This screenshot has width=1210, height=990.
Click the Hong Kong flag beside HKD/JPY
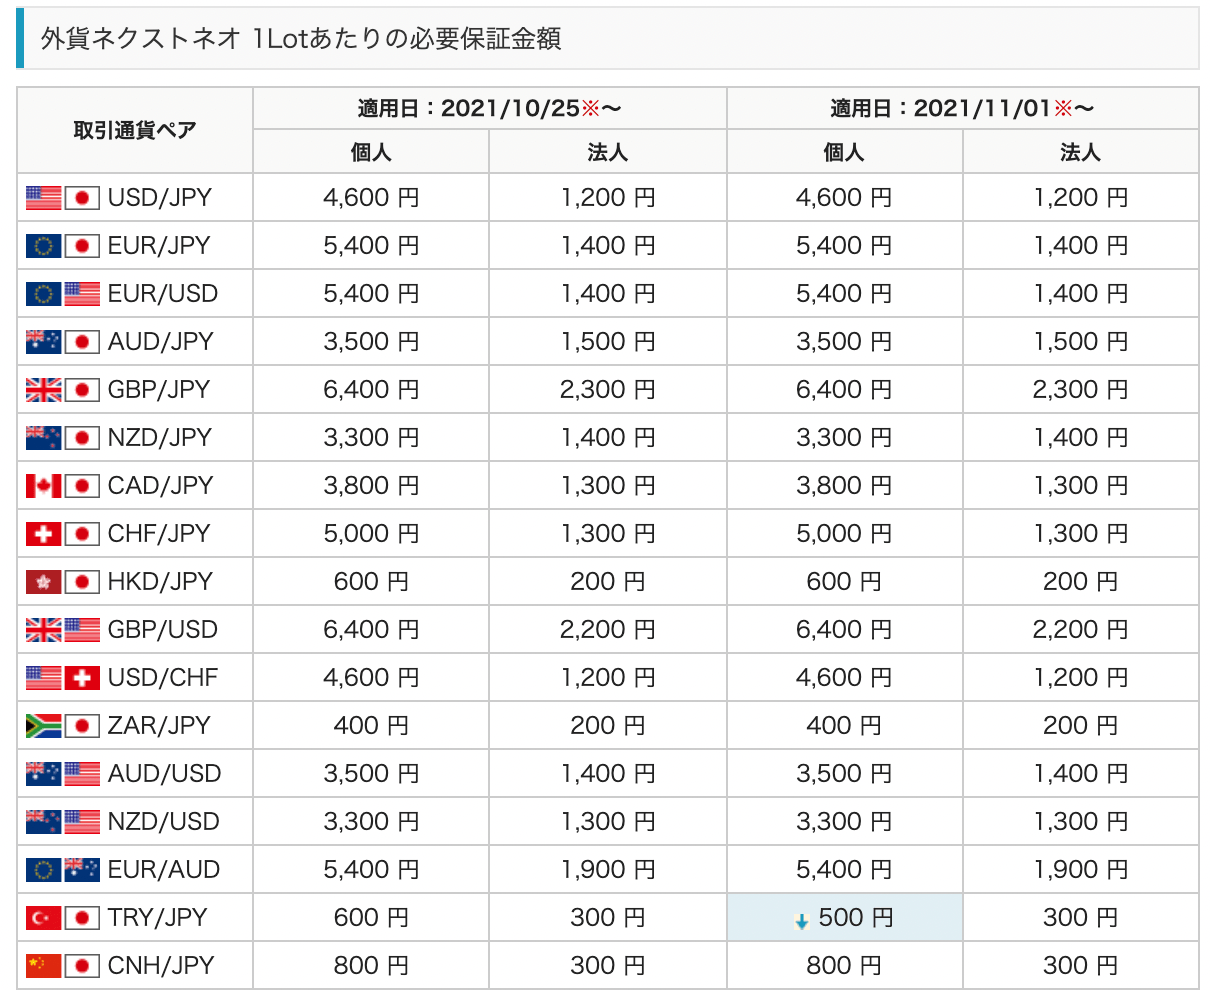44,582
